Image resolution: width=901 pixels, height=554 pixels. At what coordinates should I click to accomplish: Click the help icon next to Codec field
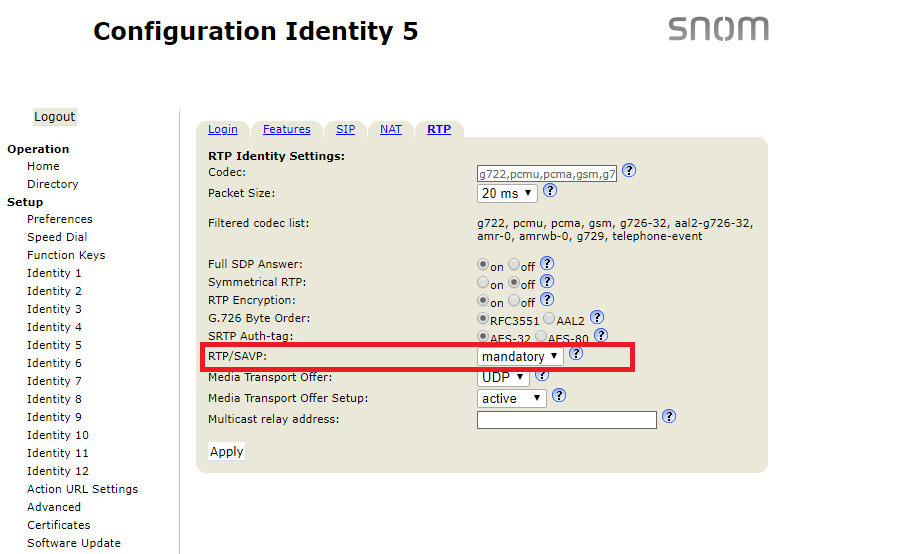tap(629, 171)
